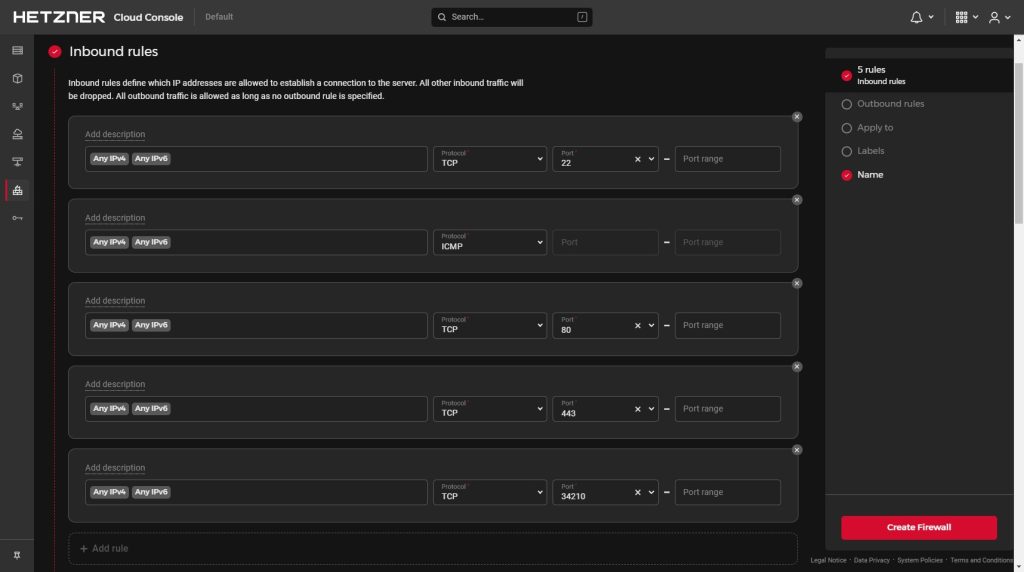Screen dimensions: 1024x572
Task: Open the Security key icon in sidebar
Action: coord(17,218)
